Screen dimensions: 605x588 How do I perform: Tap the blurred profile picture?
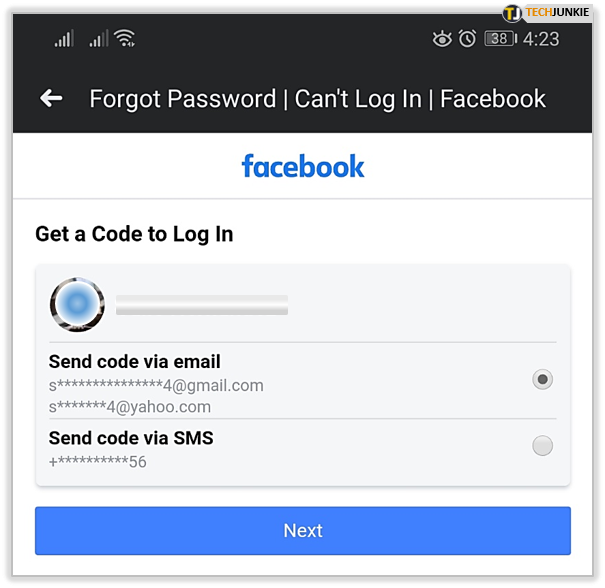[77, 304]
